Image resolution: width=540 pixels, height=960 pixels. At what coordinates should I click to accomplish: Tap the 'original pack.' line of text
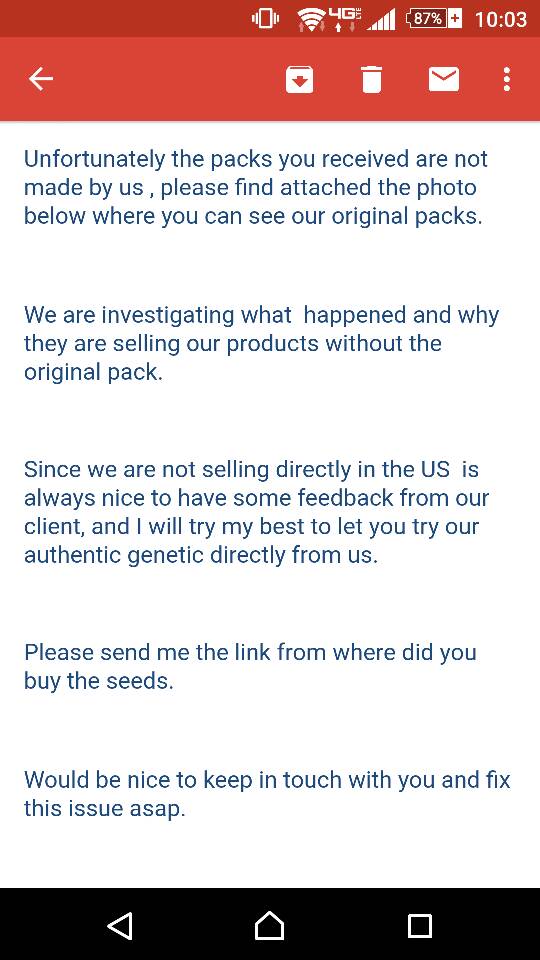click(93, 373)
